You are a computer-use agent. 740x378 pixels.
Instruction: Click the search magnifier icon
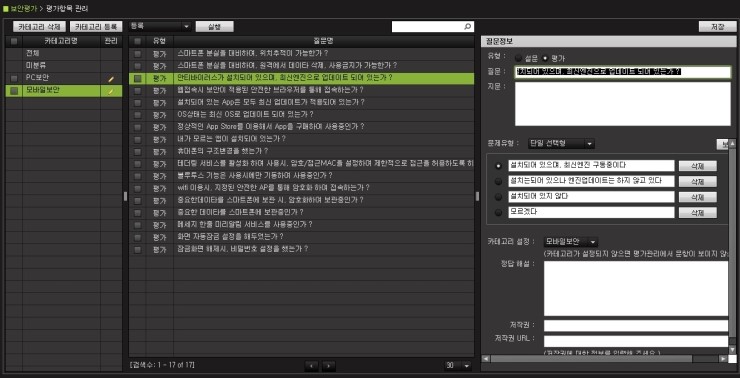[x=467, y=27]
